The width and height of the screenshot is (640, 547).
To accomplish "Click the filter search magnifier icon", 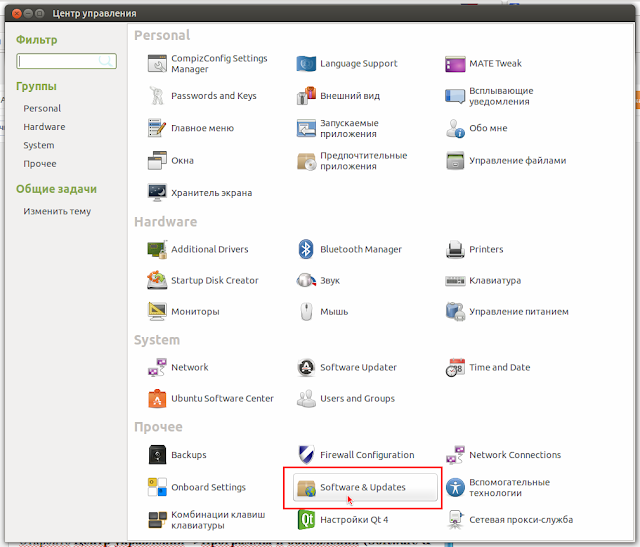I will tap(106, 61).
